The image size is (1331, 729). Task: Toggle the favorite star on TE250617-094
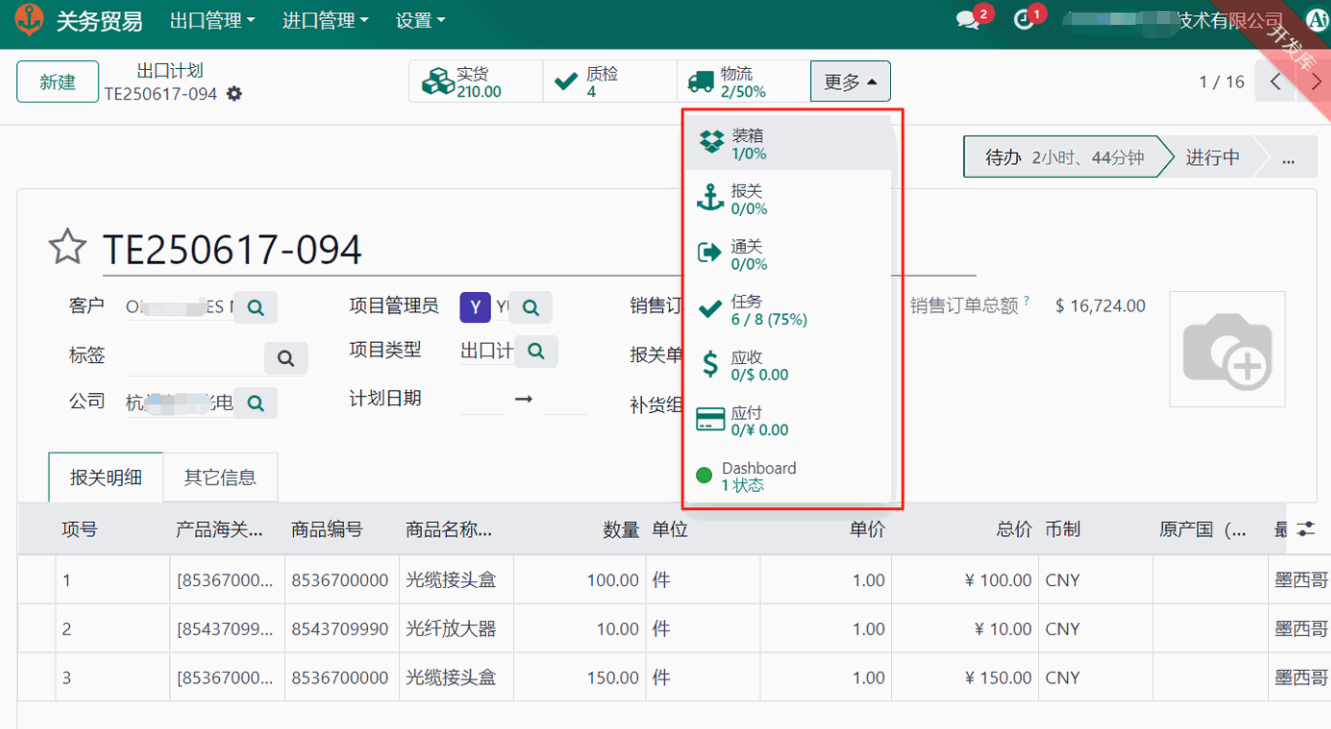pyautogui.click(x=67, y=247)
